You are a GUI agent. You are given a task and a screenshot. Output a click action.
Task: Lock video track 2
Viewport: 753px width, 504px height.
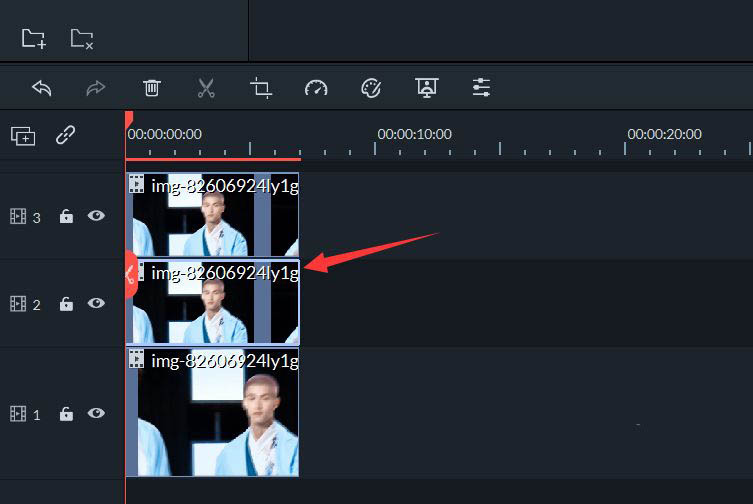coord(66,304)
